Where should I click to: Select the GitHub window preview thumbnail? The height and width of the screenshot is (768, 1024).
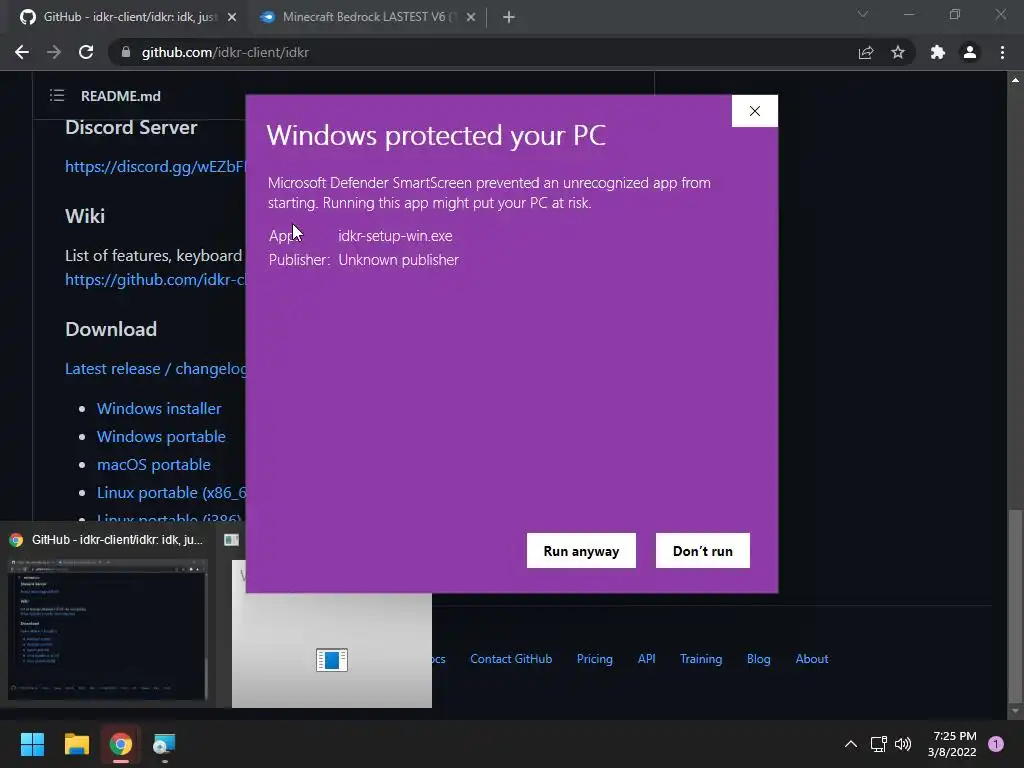click(x=108, y=630)
